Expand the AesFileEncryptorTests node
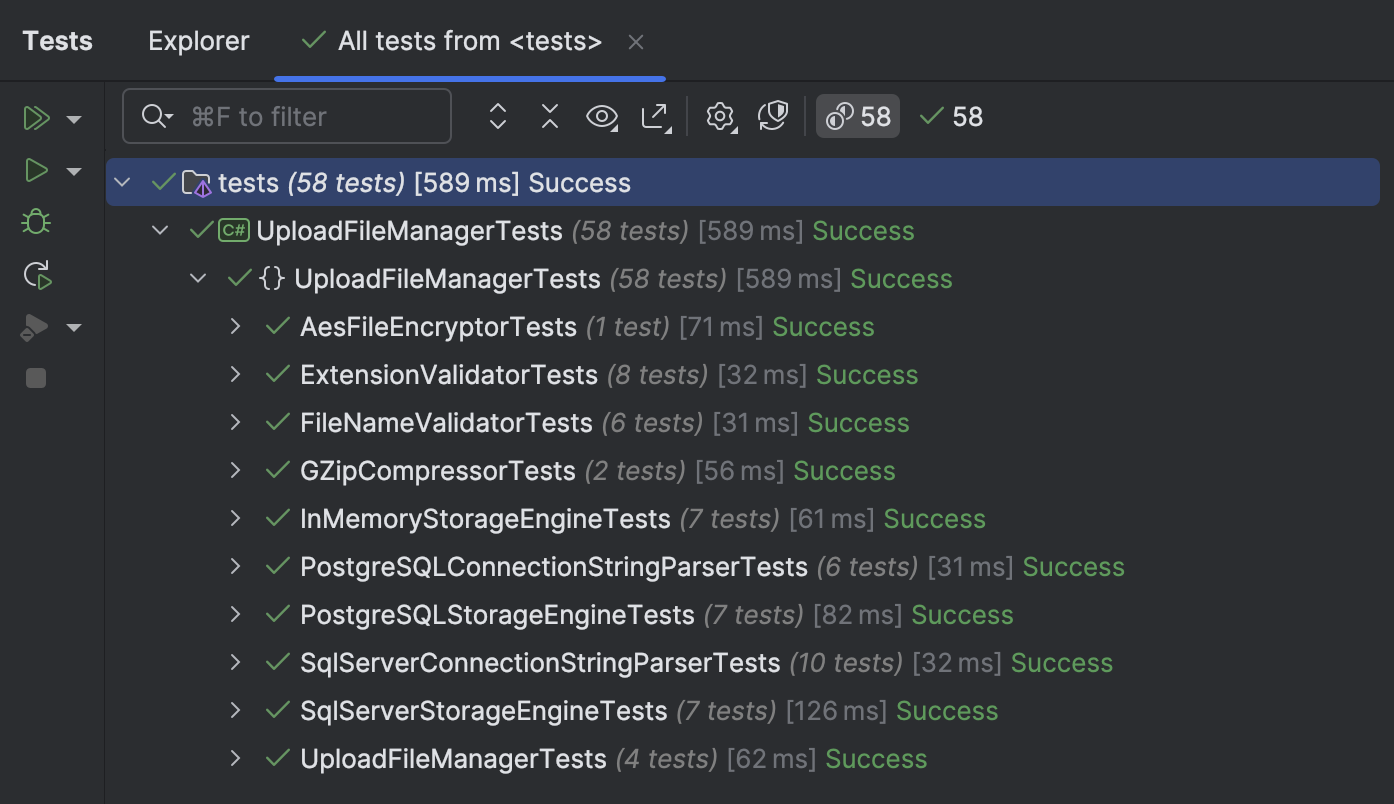Viewport: 1394px width, 804px height. pos(235,326)
